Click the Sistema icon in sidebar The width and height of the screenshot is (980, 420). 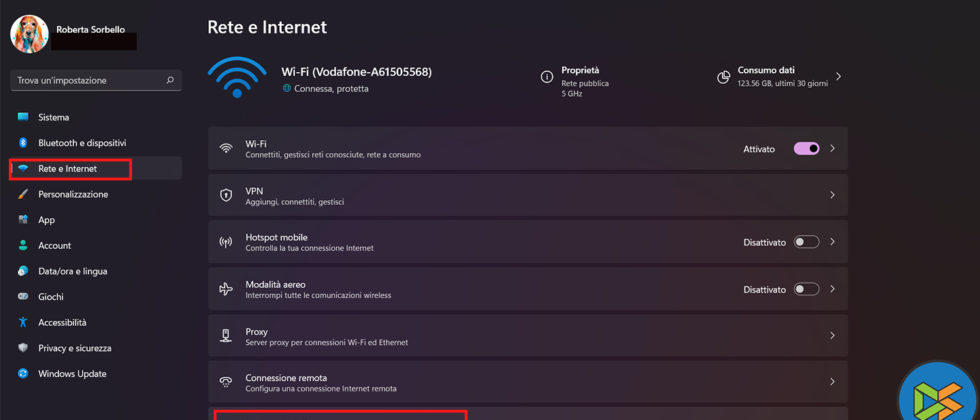pyautogui.click(x=23, y=117)
